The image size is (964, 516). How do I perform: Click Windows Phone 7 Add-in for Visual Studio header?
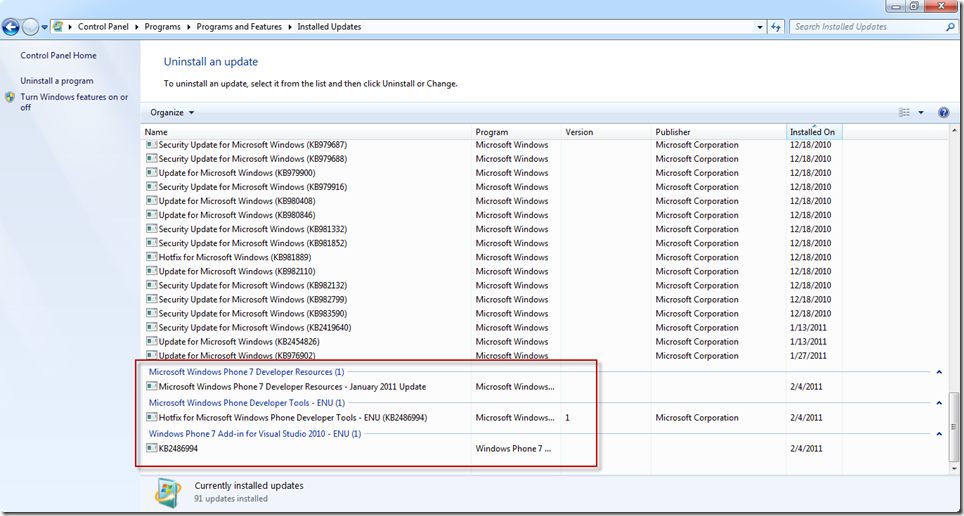tap(255, 434)
